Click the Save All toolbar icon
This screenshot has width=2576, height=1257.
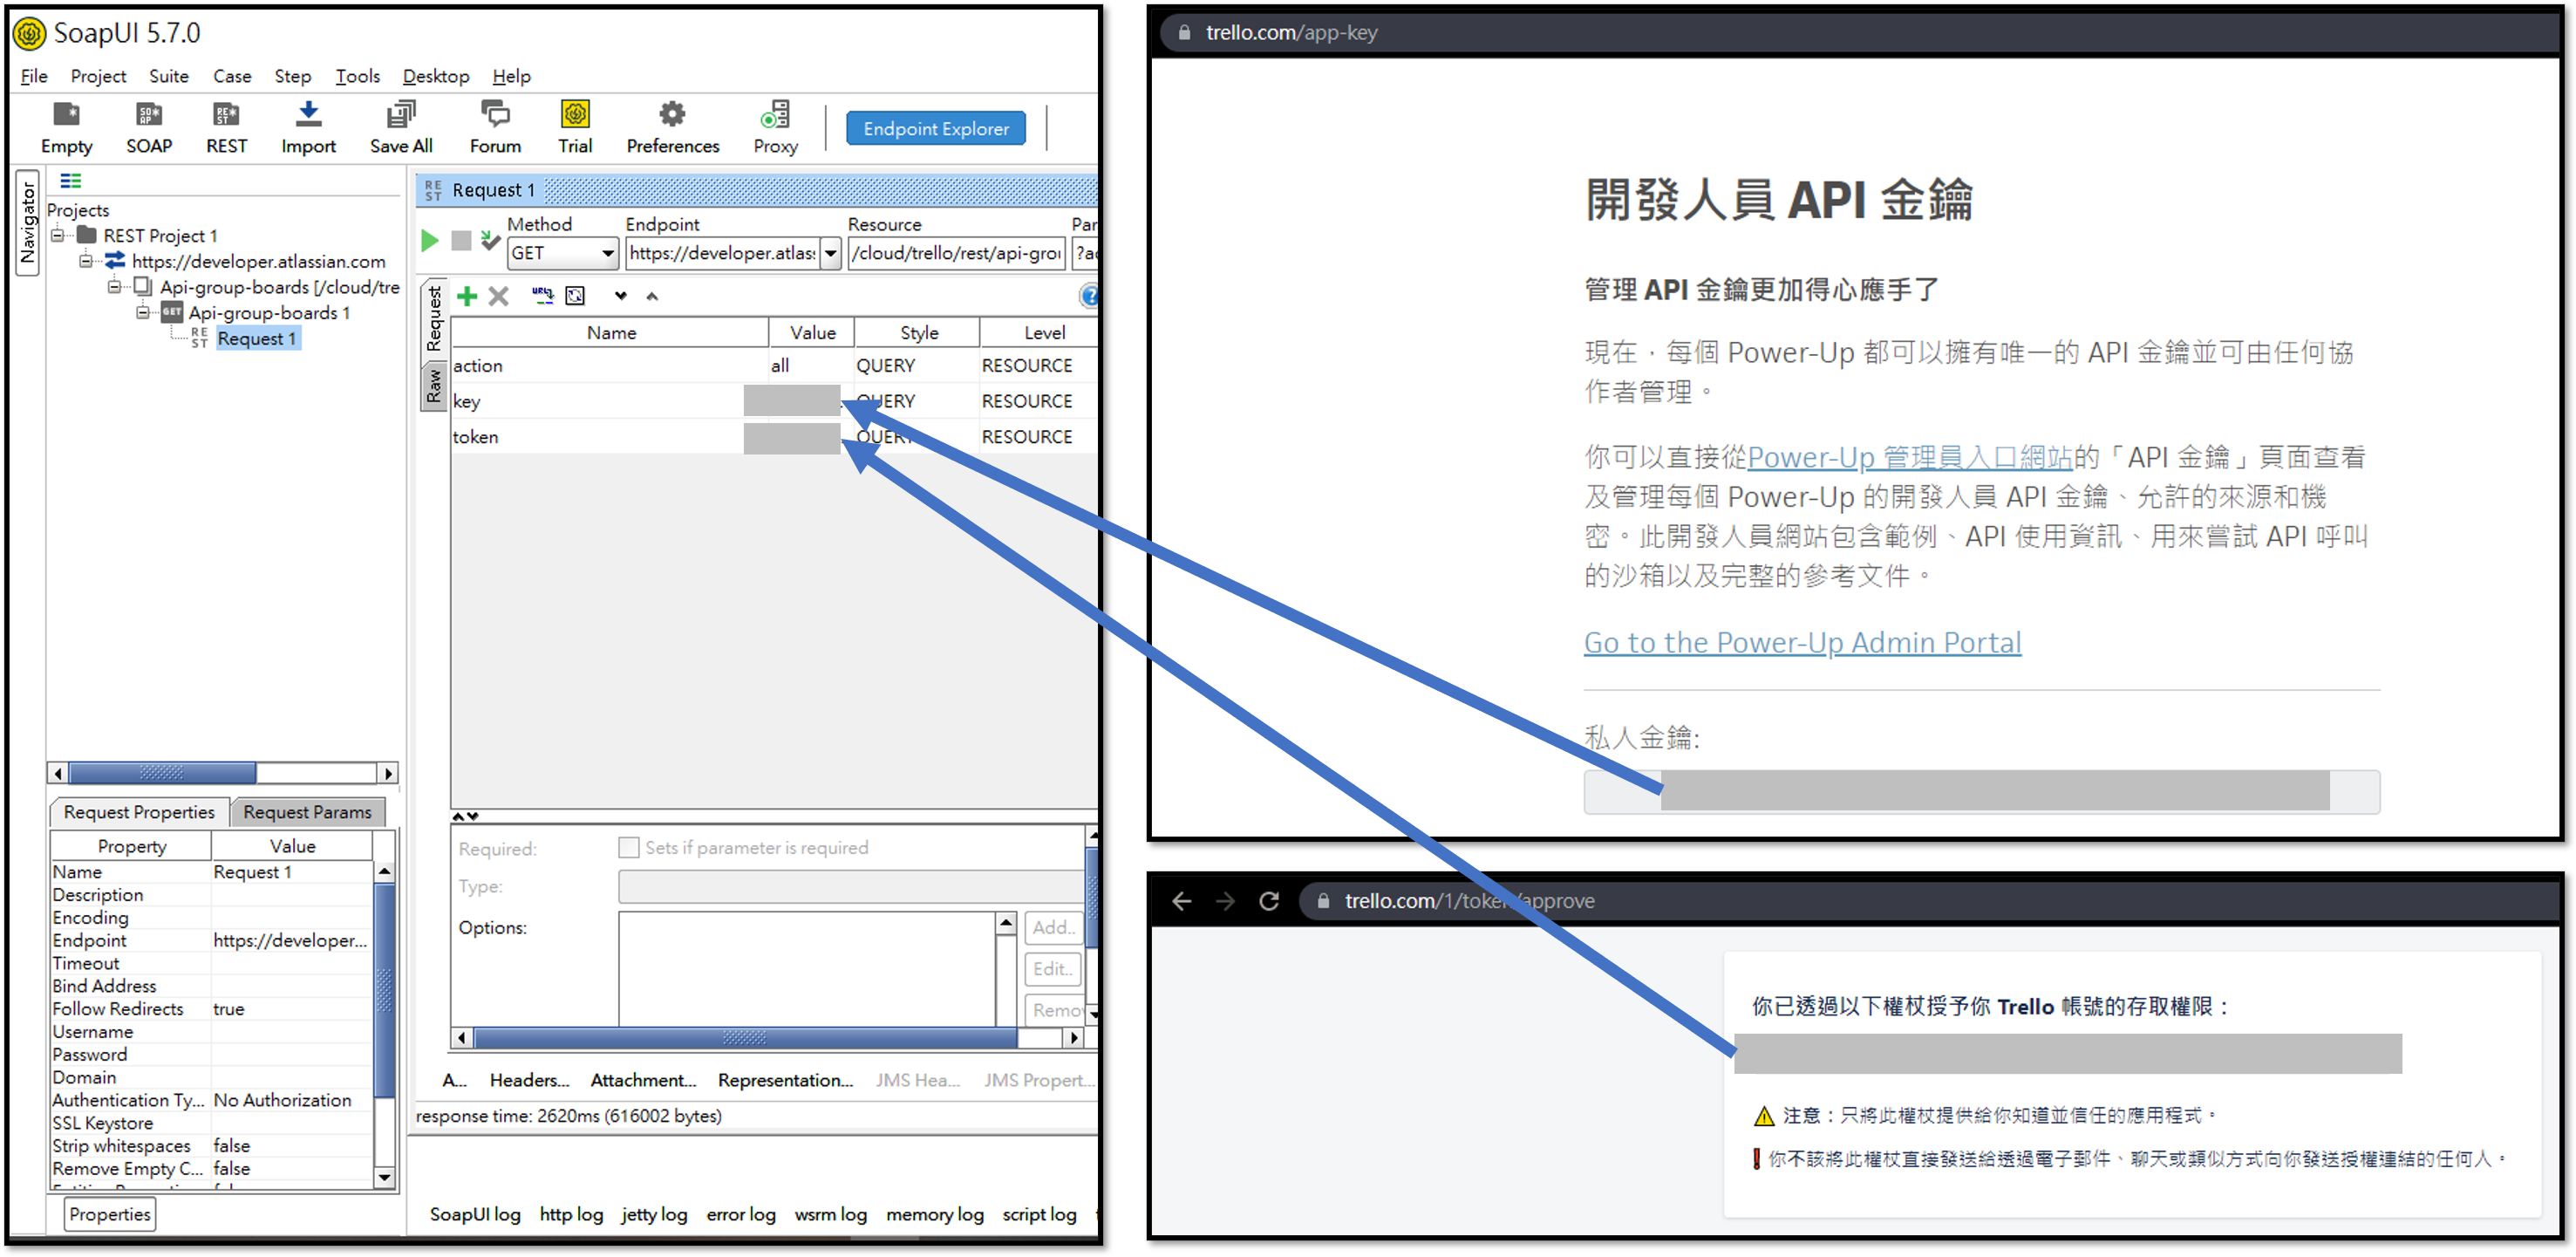point(400,114)
